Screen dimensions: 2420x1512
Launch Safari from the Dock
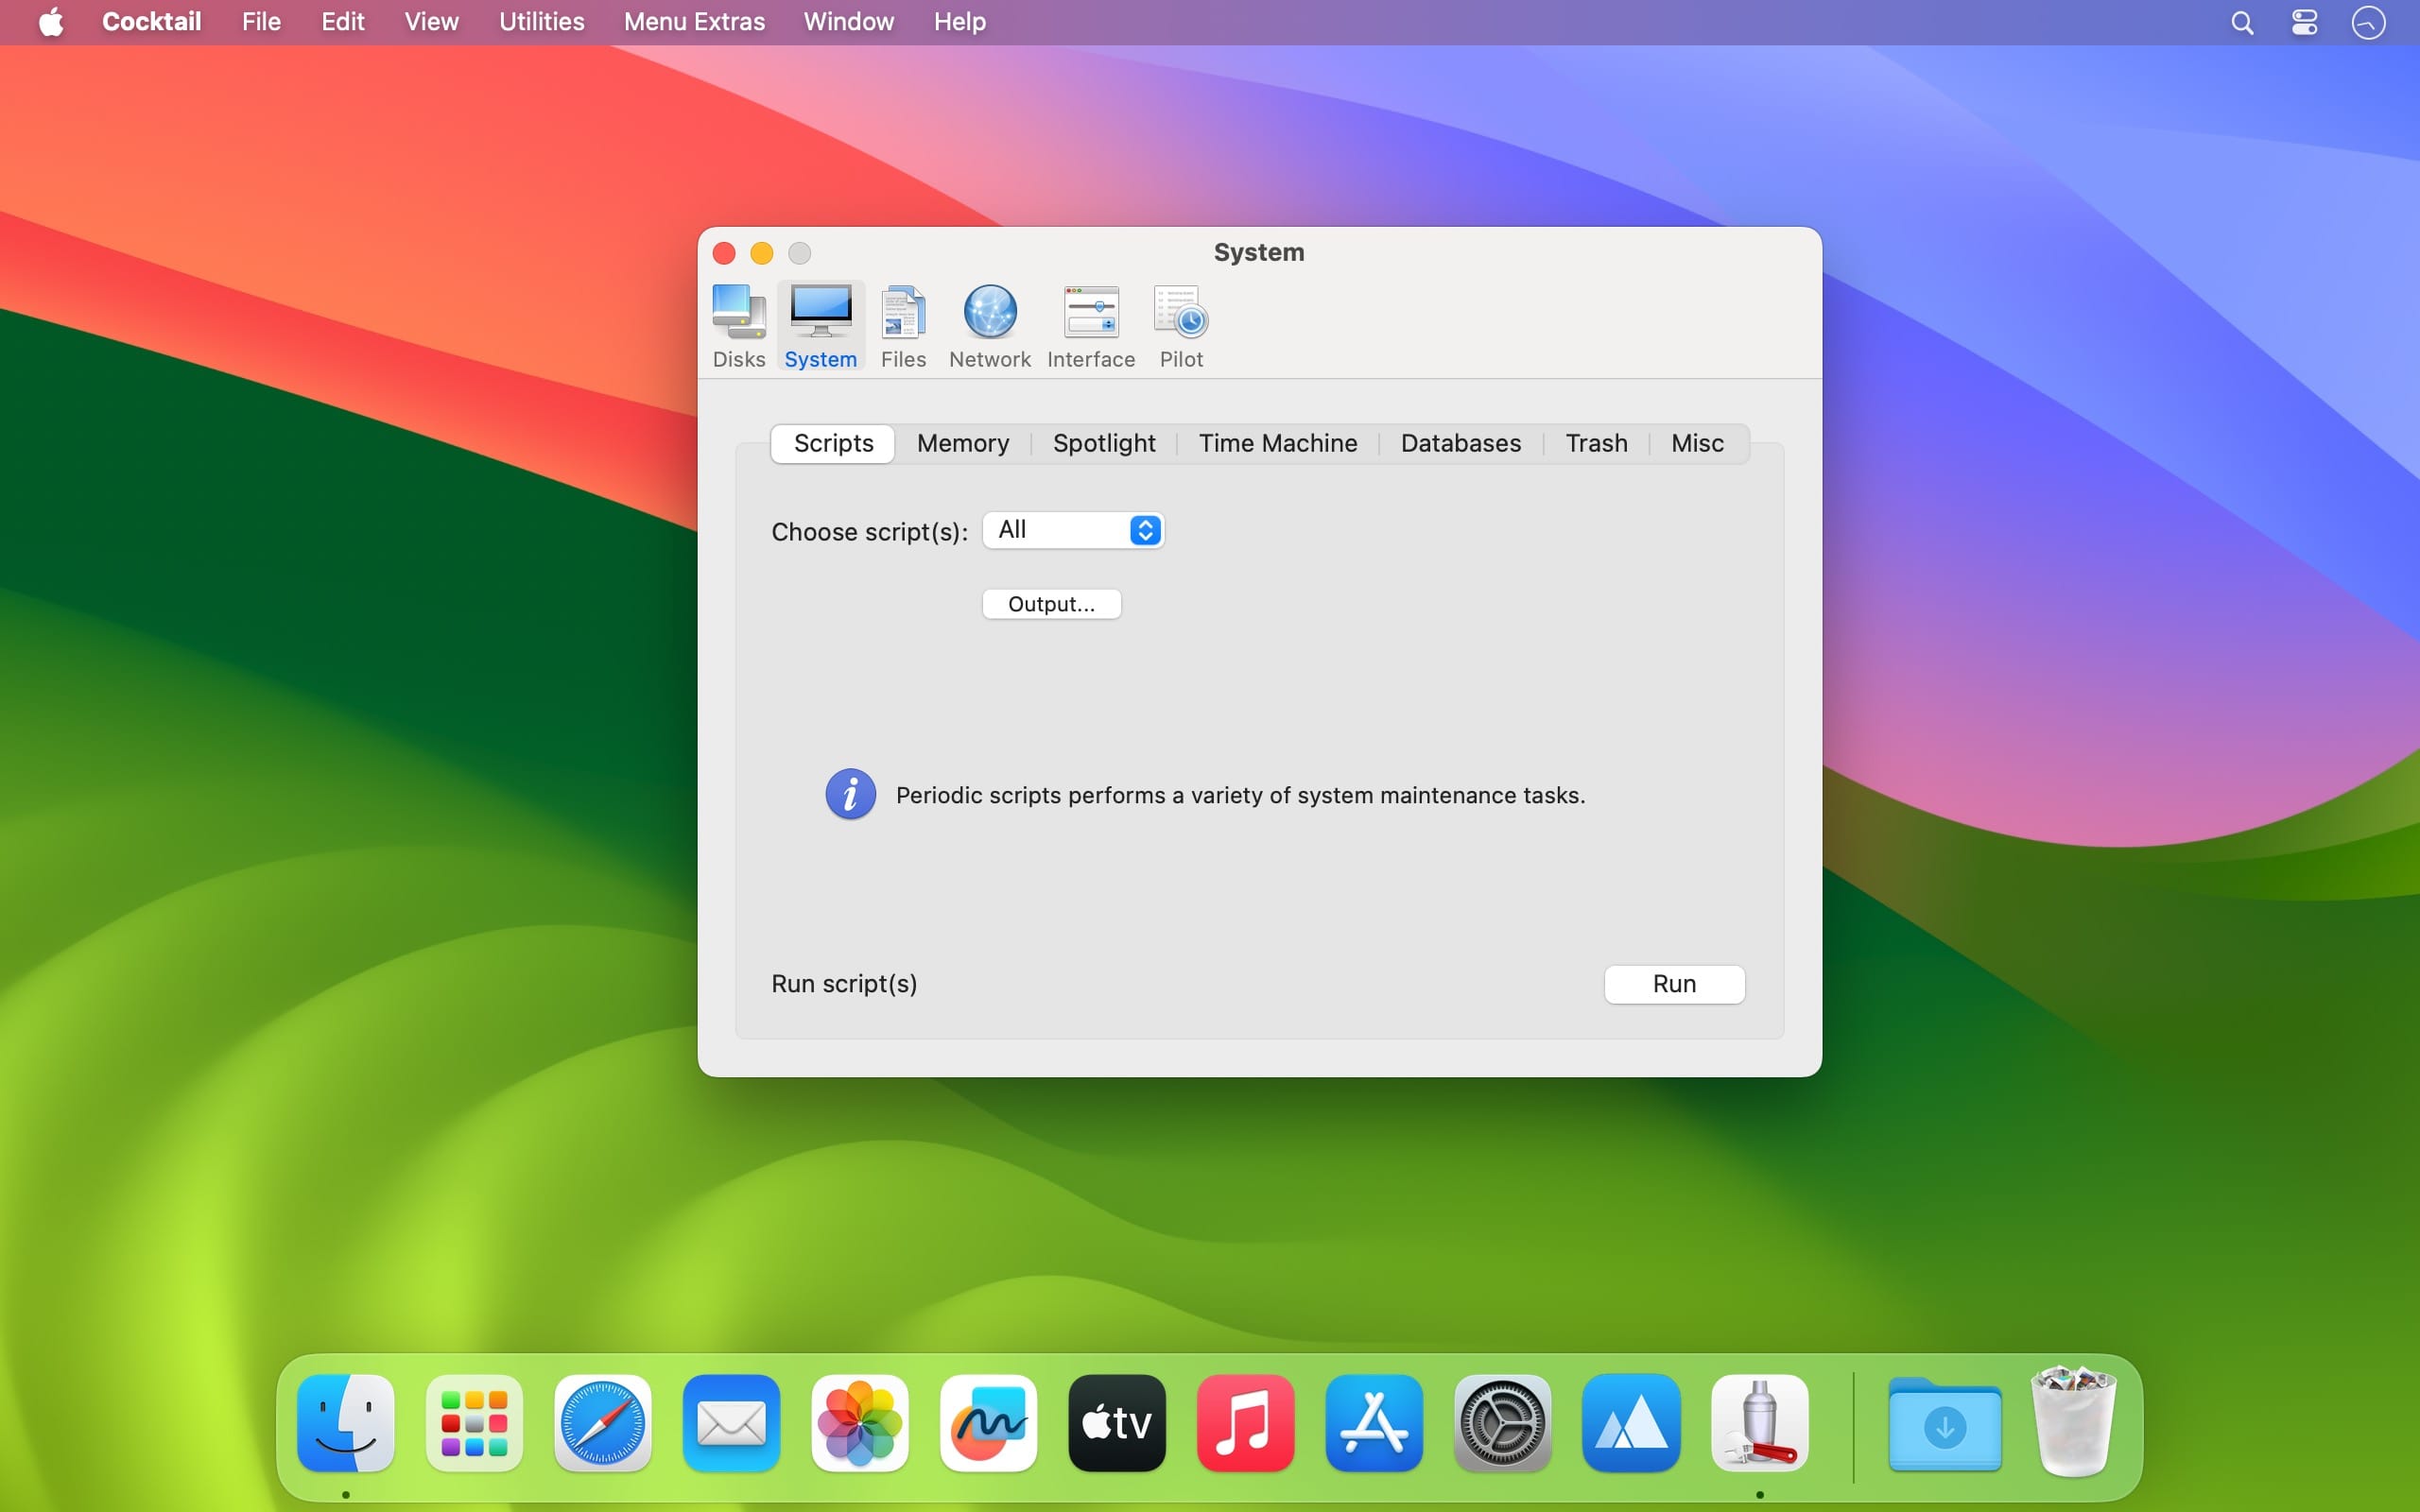(603, 1423)
